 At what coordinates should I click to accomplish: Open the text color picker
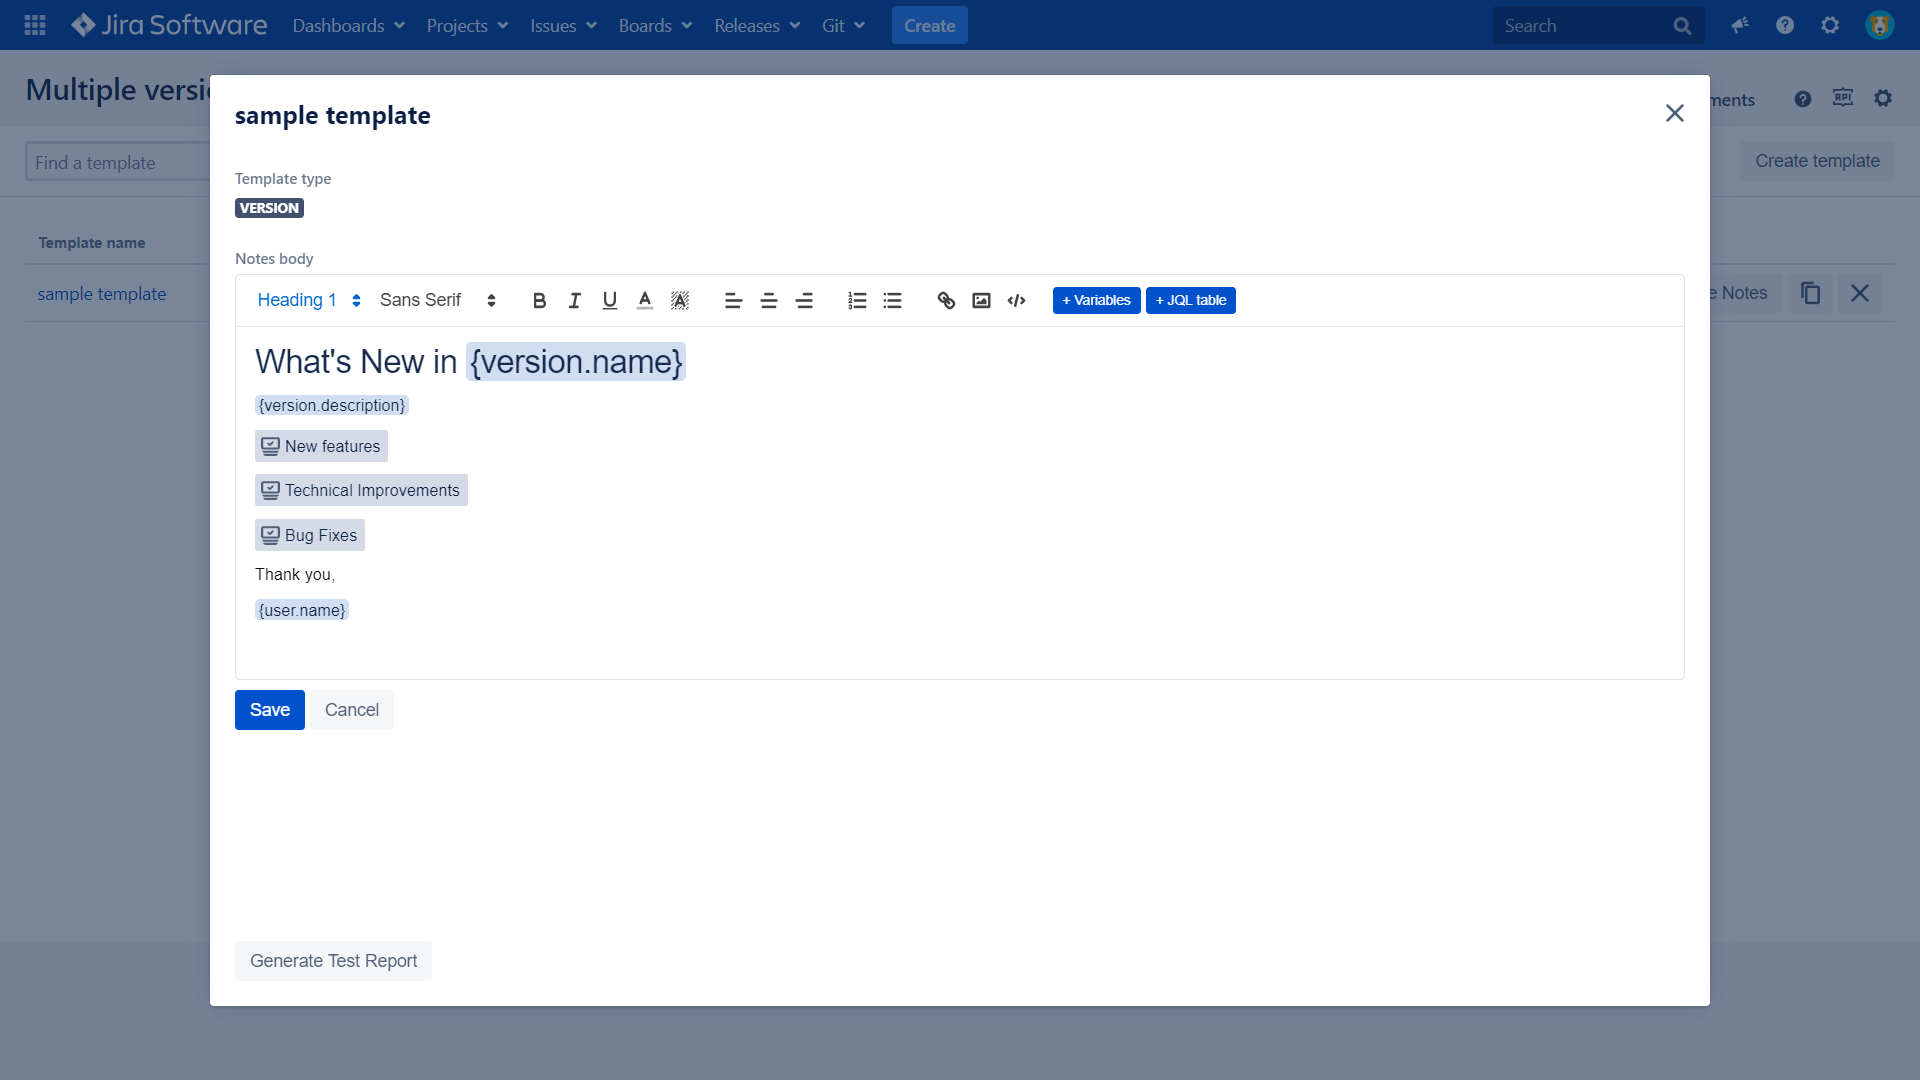[x=644, y=300]
